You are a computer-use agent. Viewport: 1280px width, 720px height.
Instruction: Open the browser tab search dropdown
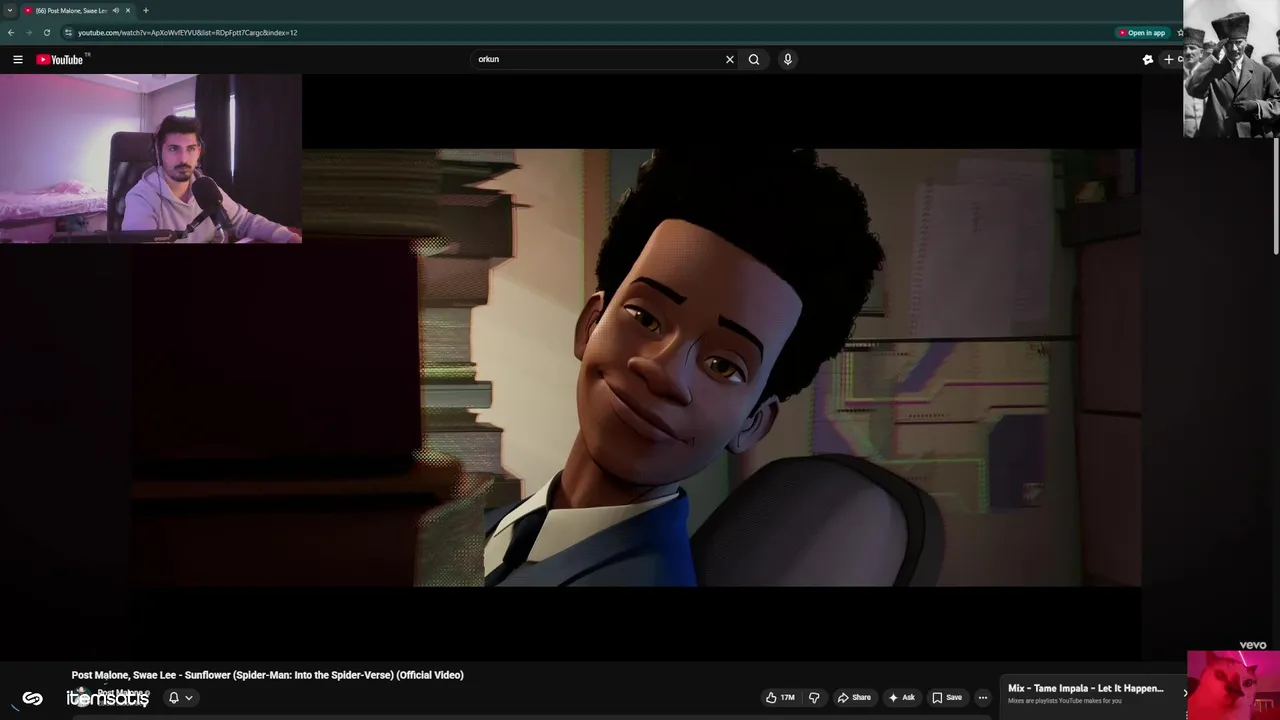10,10
